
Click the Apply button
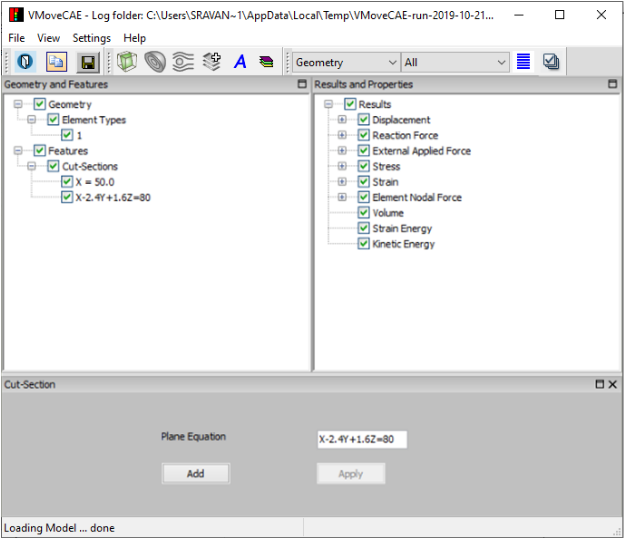351,473
